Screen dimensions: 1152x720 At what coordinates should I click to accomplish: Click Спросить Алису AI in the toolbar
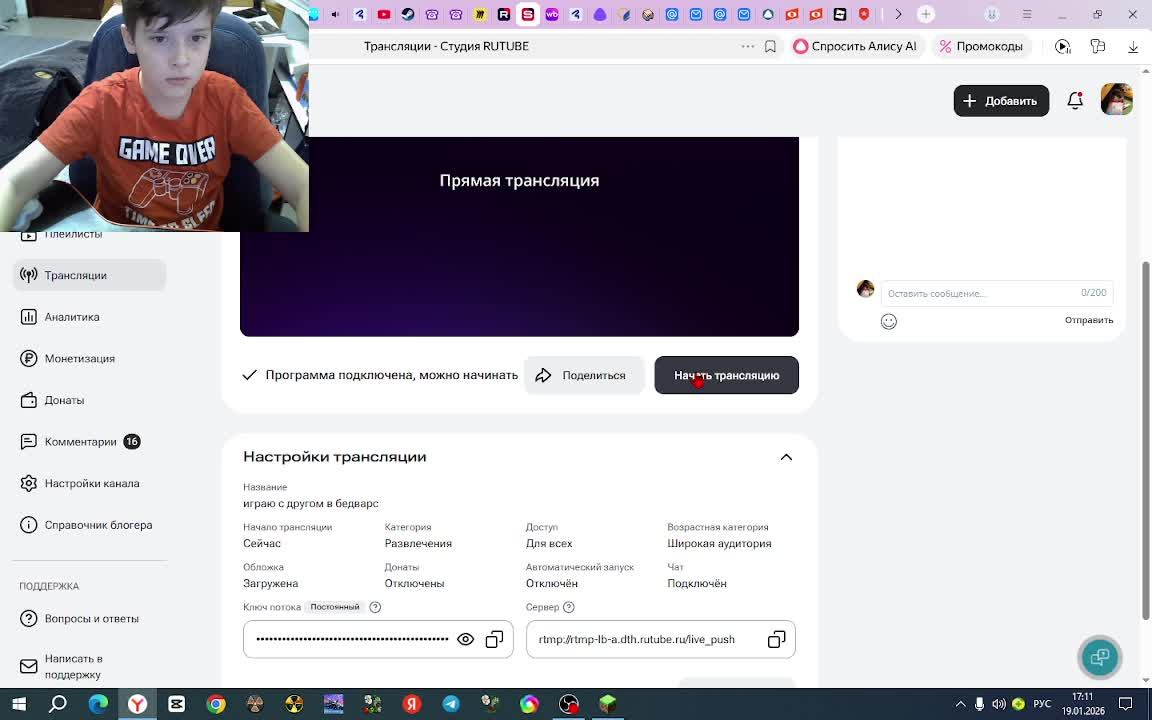(x=855, y=46)
